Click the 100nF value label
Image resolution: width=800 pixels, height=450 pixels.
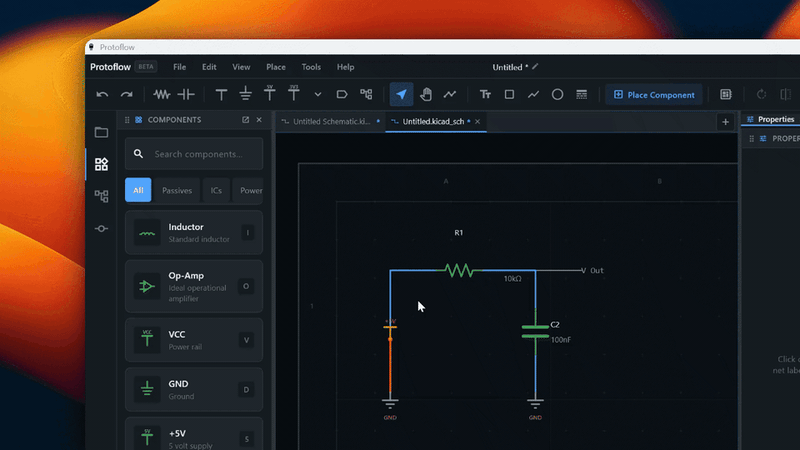click(x=561, y=340)
